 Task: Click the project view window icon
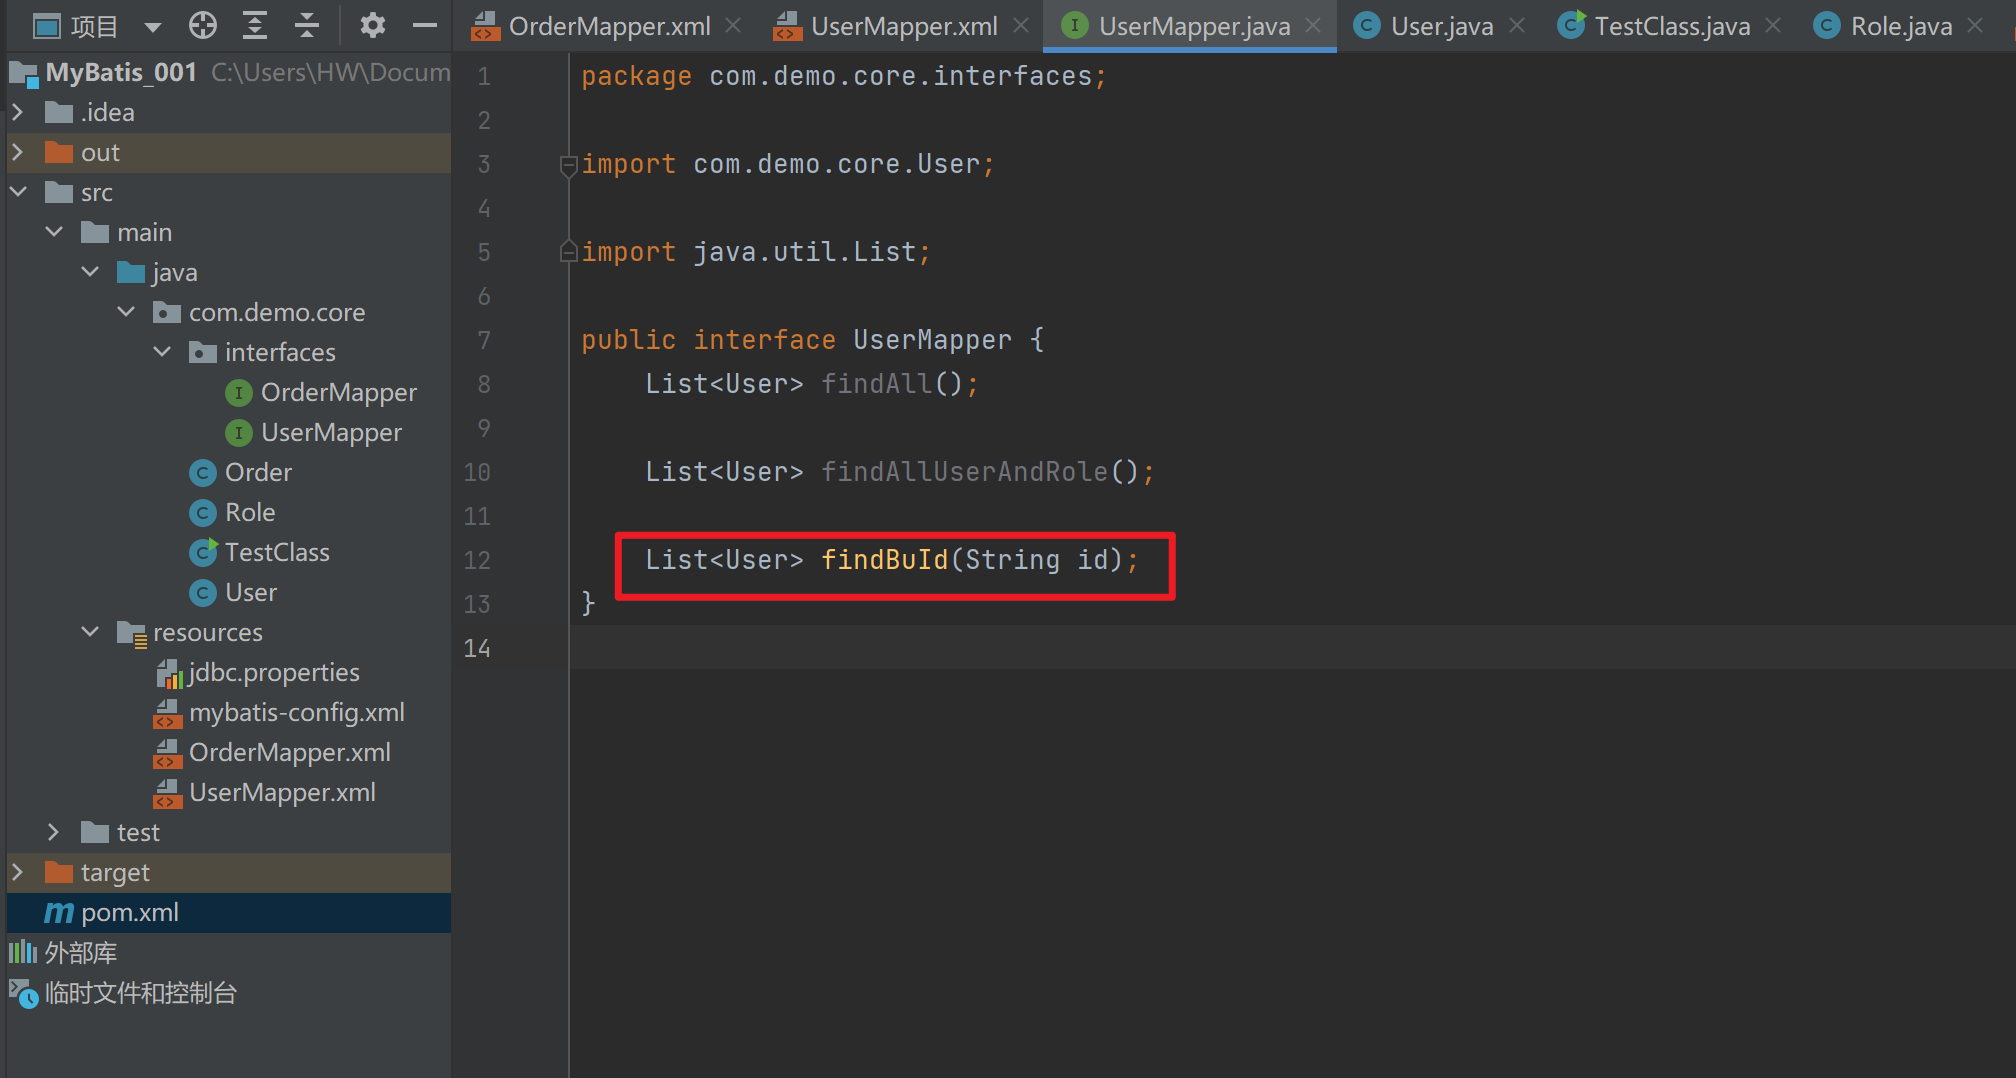click(x=47, y=26)
